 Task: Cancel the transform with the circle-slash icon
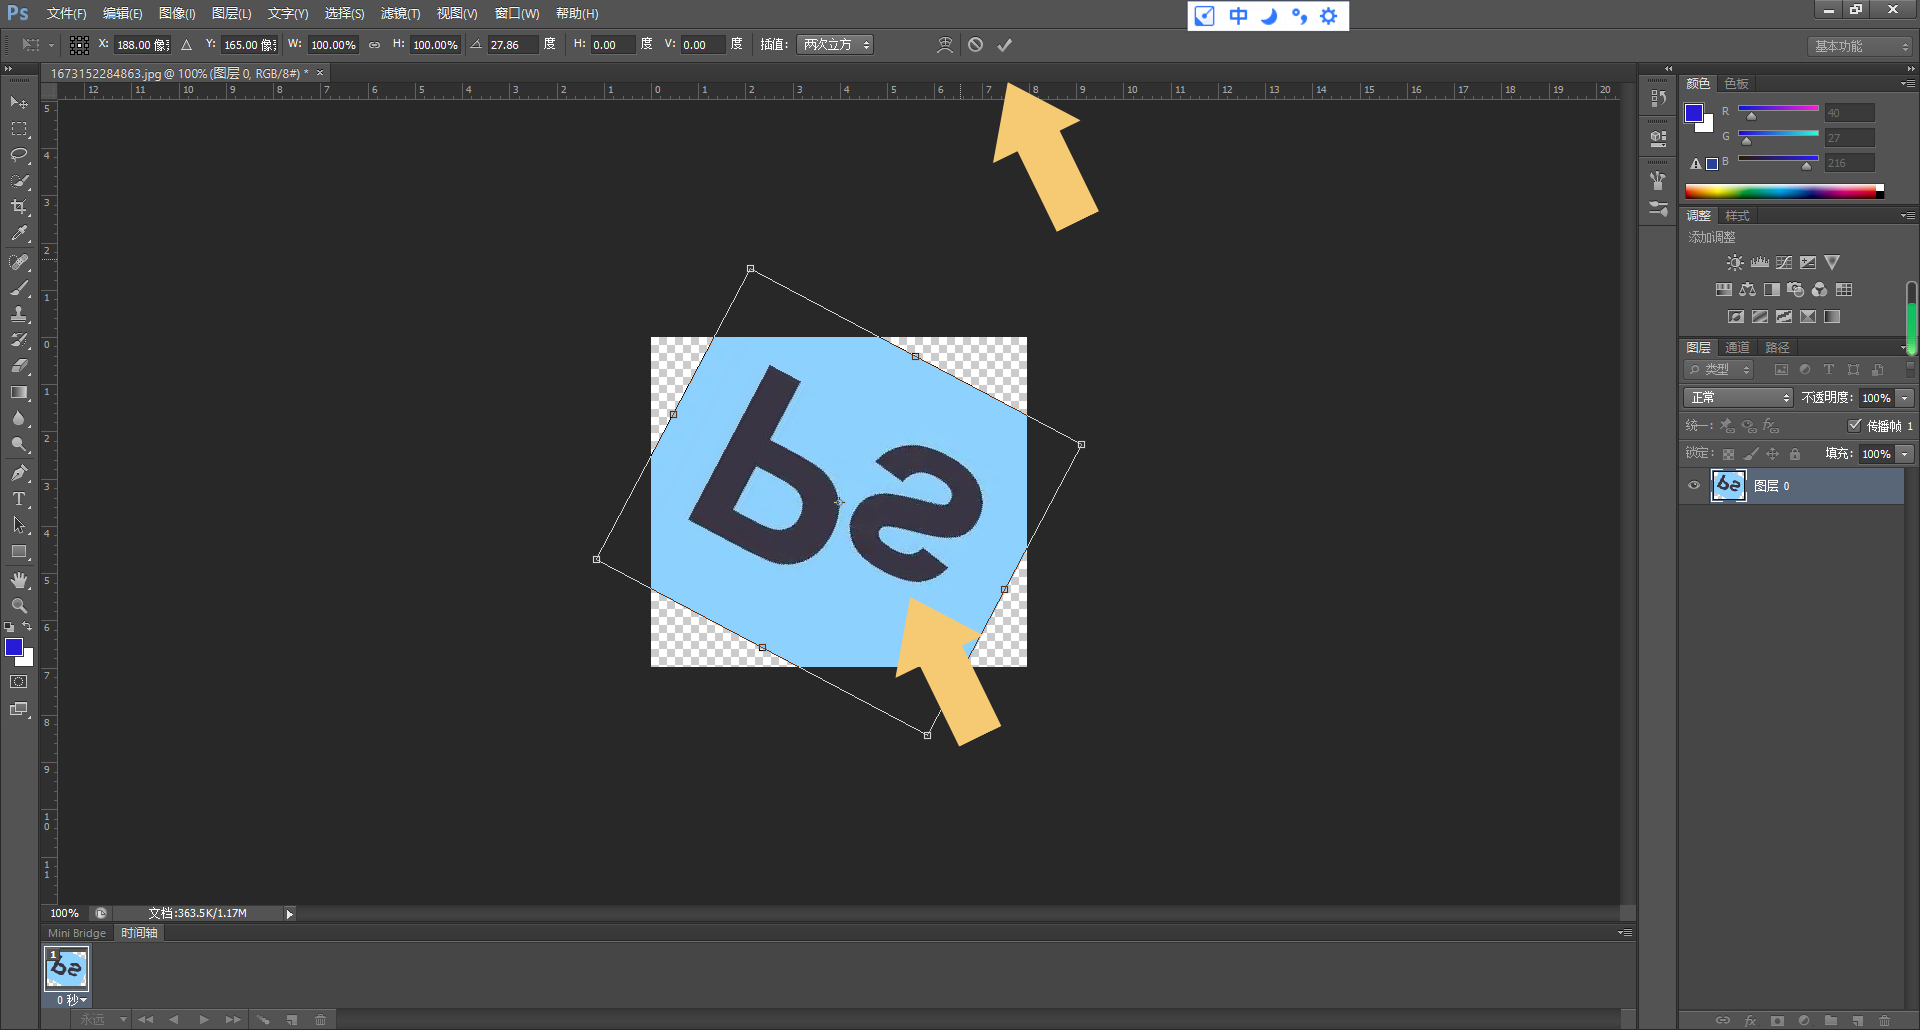tap(976, 45)
